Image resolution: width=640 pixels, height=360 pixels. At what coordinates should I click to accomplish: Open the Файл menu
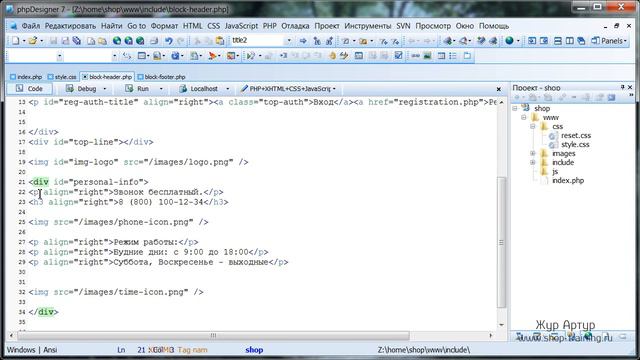(x=31, y=26)
